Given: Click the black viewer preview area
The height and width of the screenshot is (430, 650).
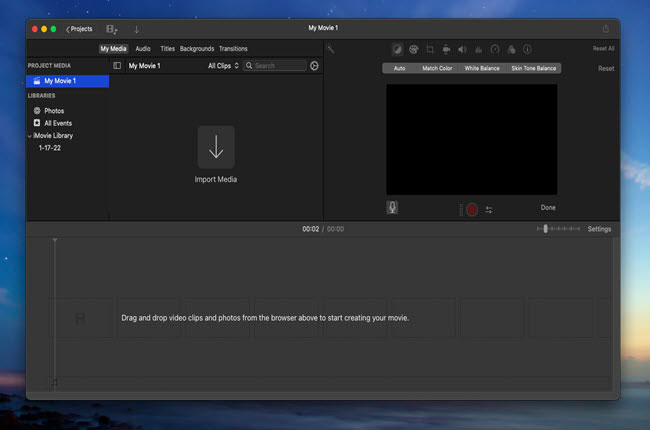Looking at the screenshot, I should (472, 139).
